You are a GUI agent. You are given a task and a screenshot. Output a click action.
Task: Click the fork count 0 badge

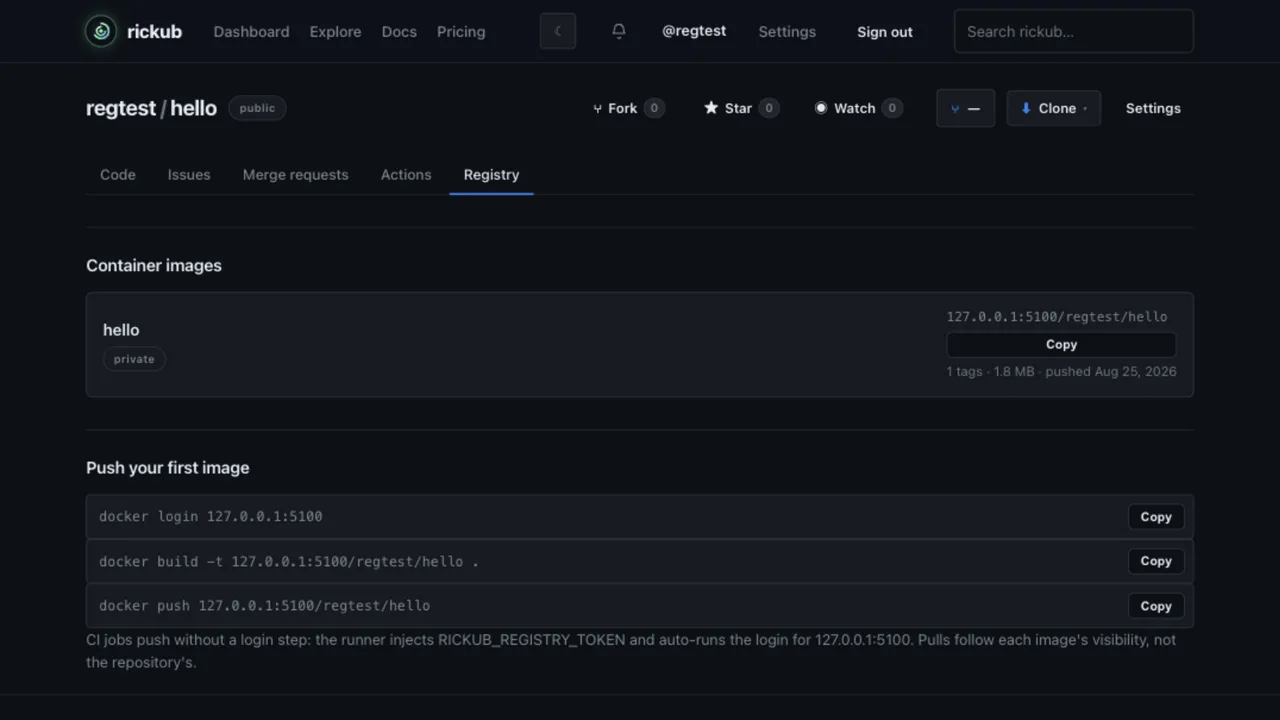click(x=654, y=108)
